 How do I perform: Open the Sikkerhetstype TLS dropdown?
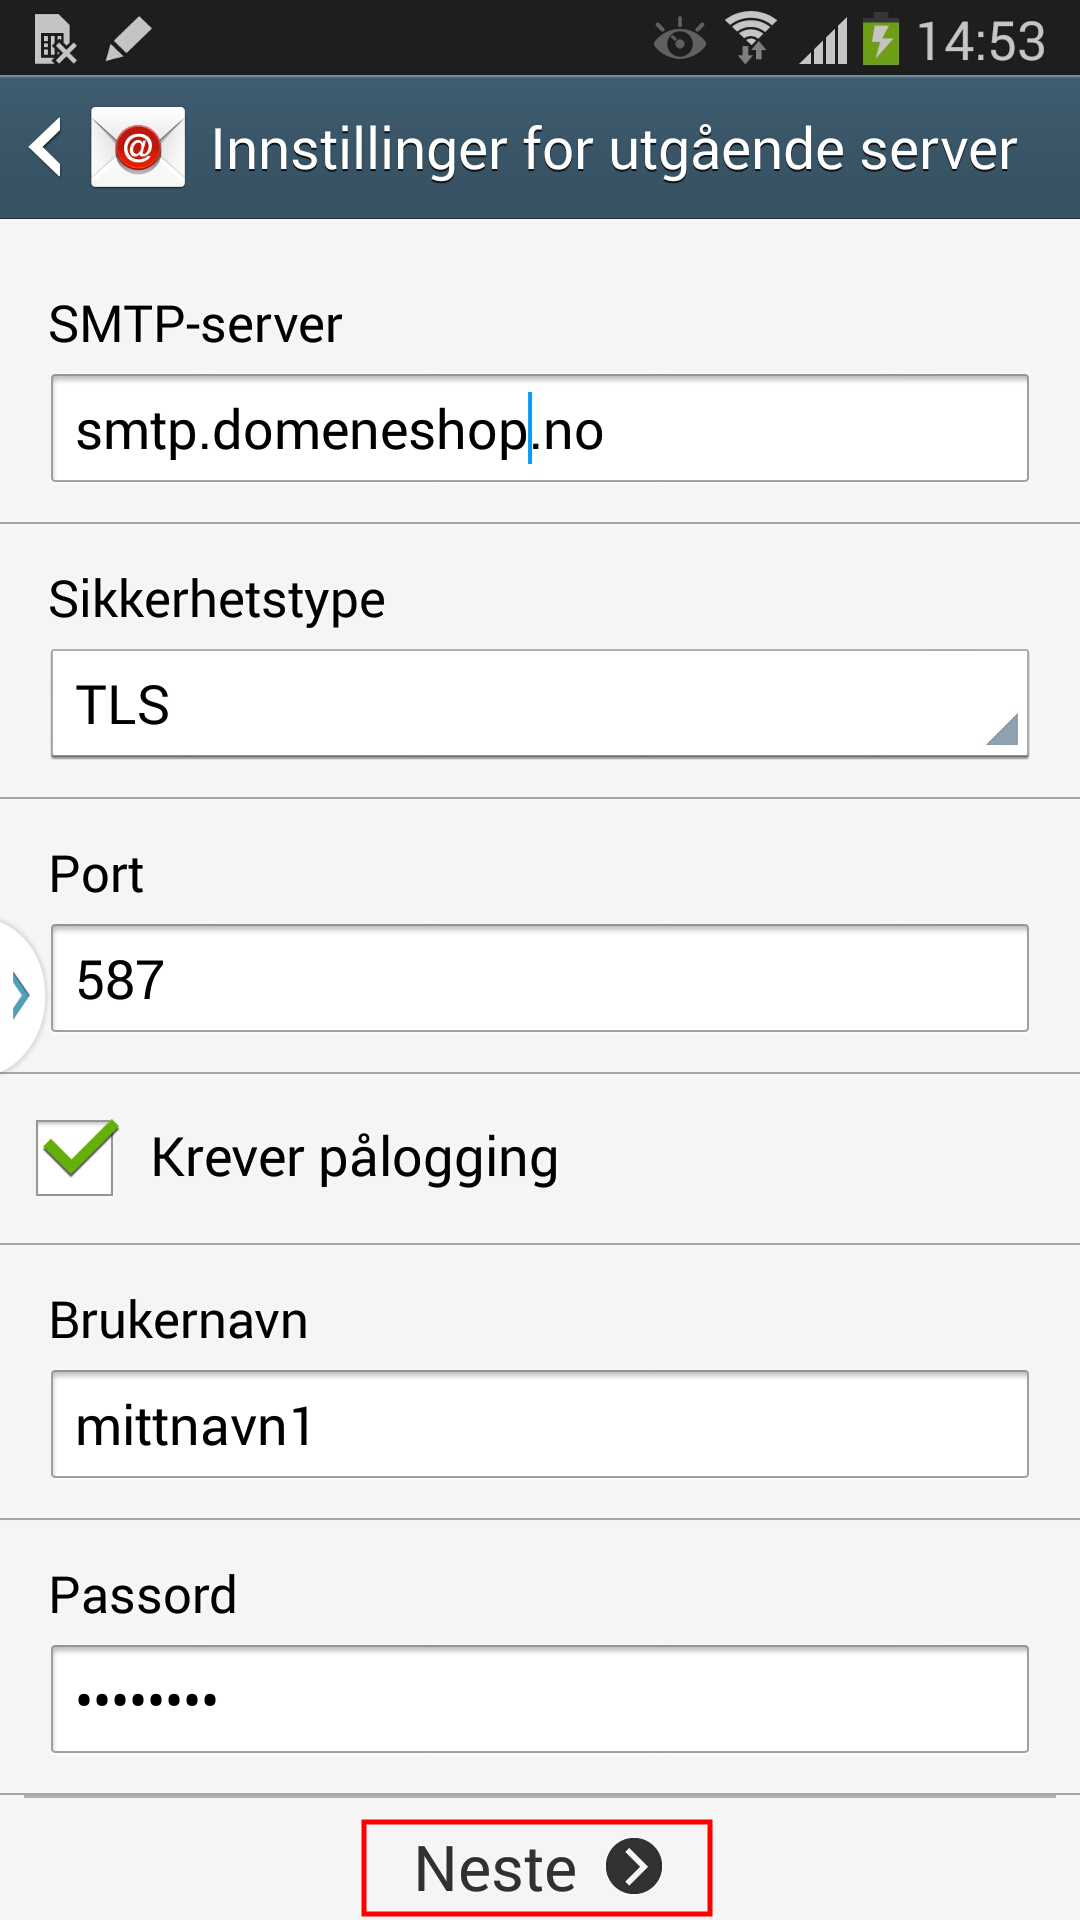pyautogui.click(x=540, y=704)
